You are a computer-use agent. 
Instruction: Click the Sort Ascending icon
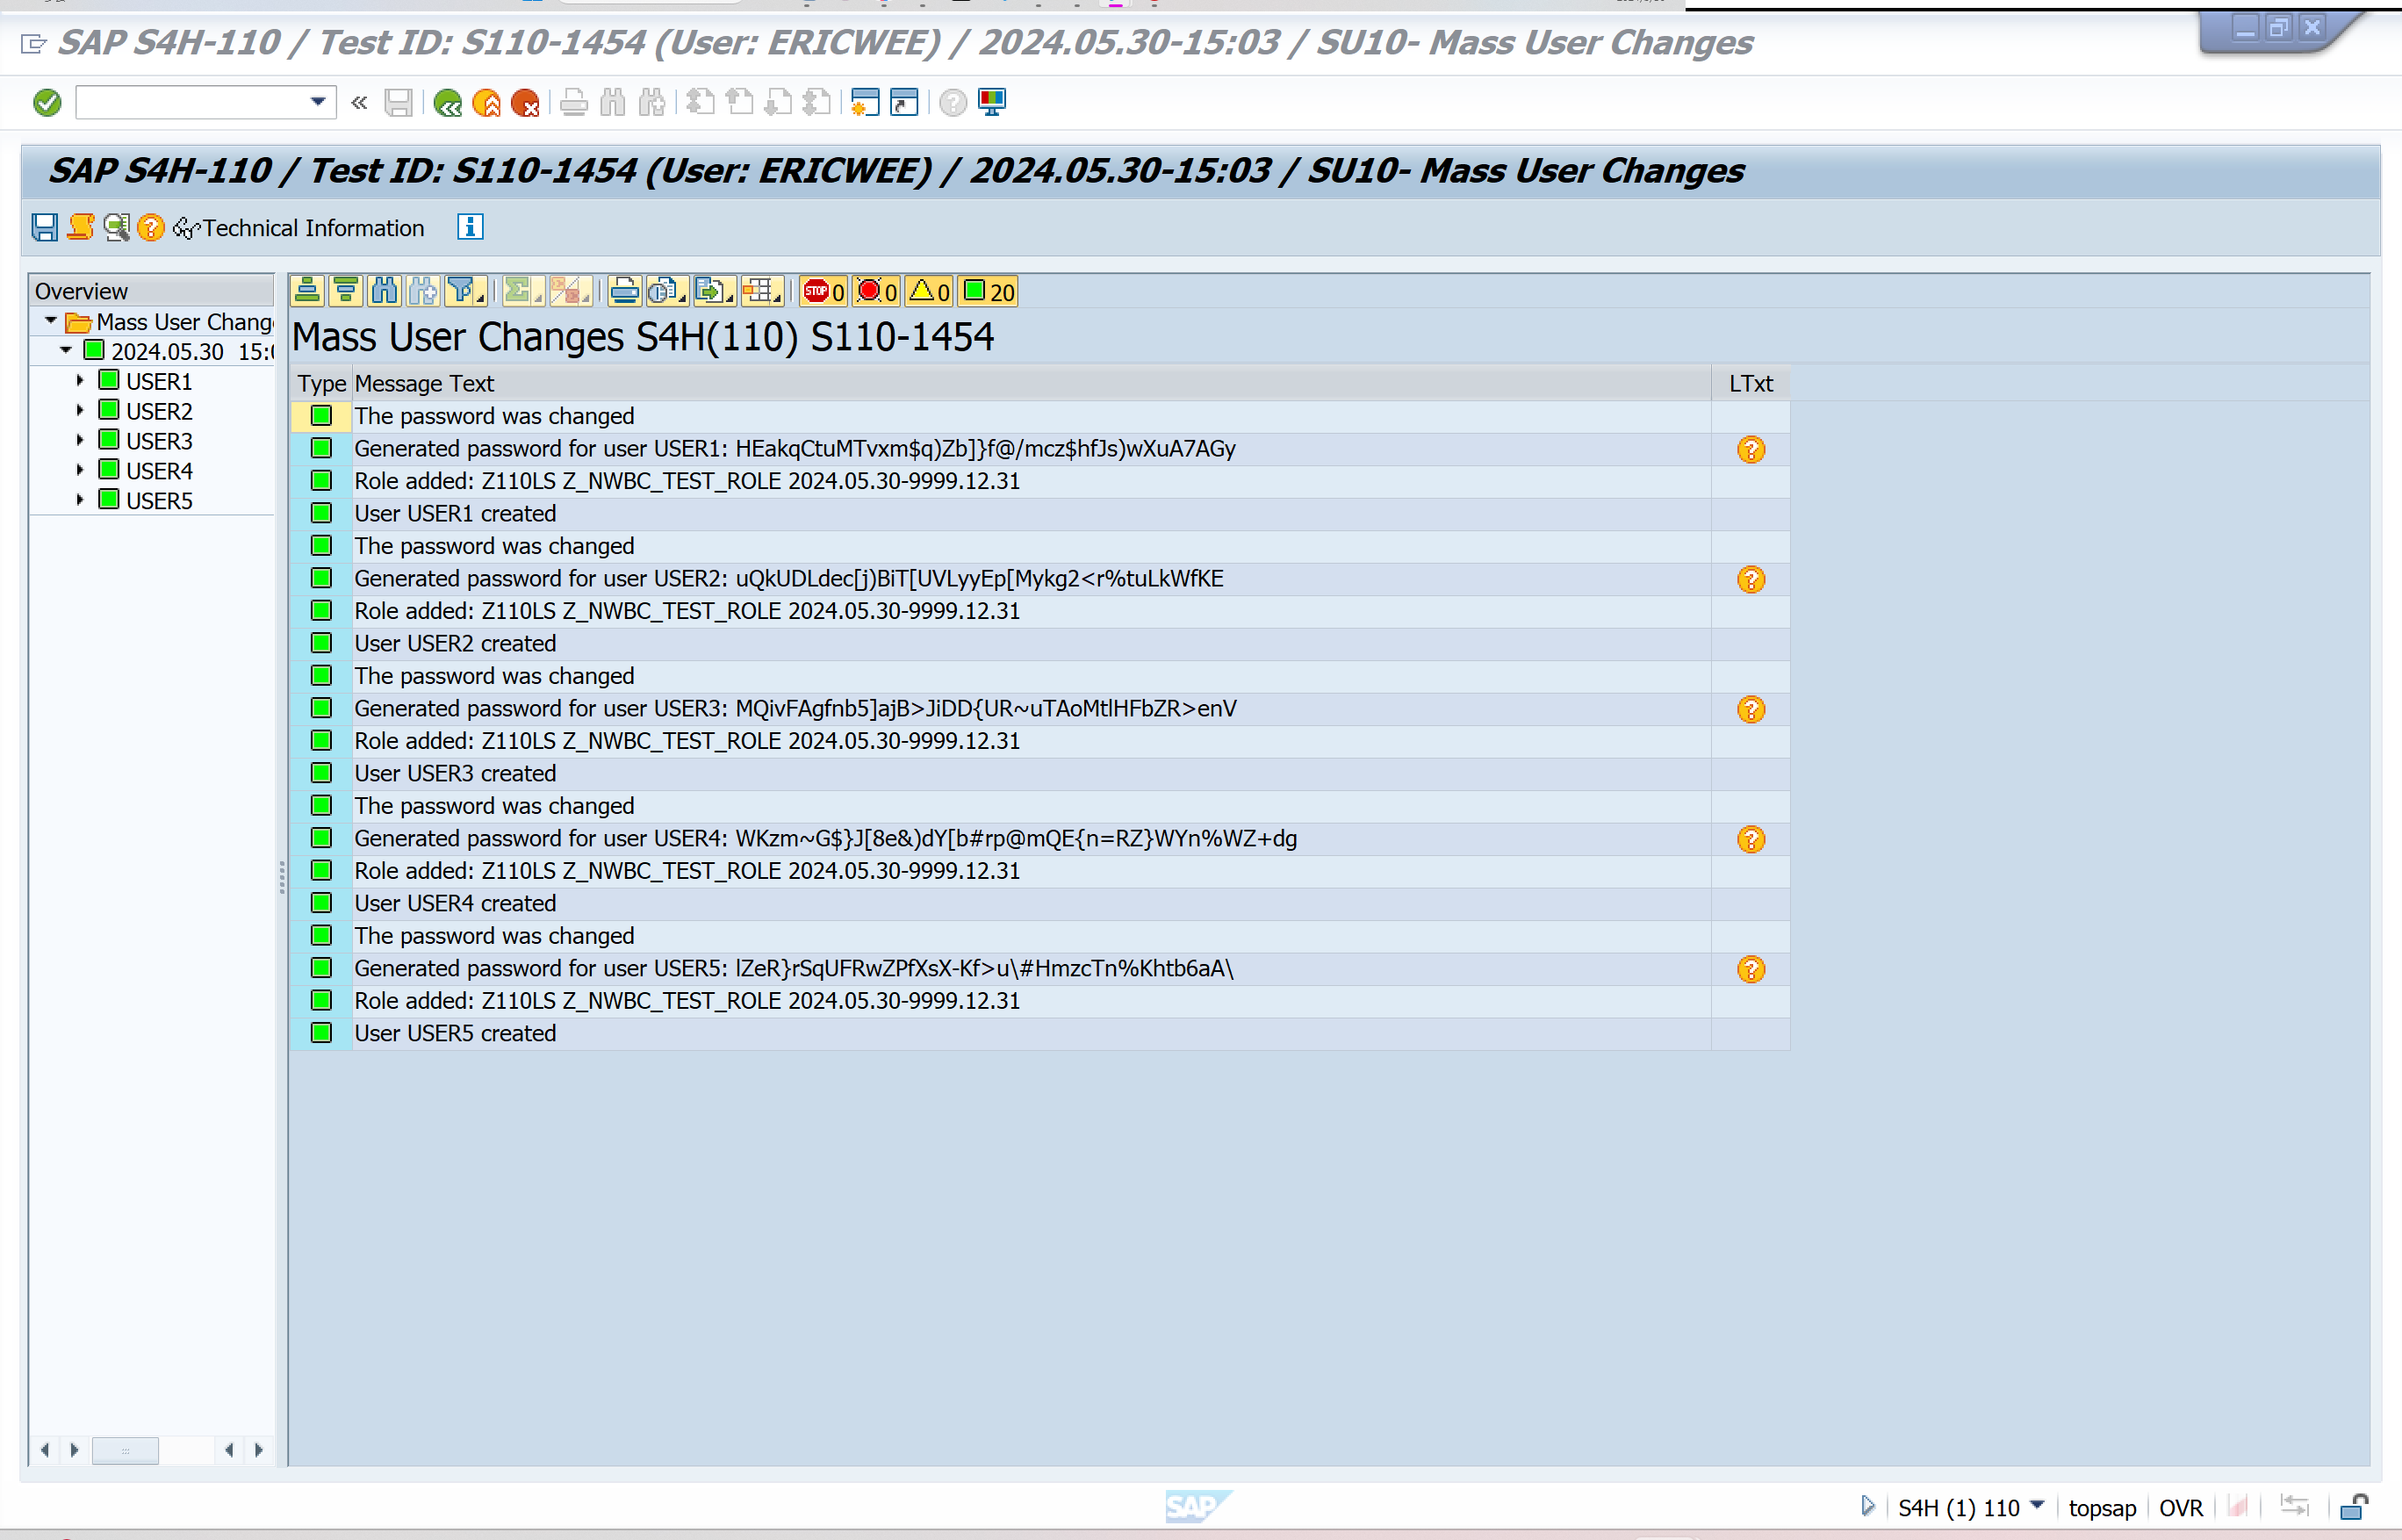pyautogui.click(x=308, y=292)
